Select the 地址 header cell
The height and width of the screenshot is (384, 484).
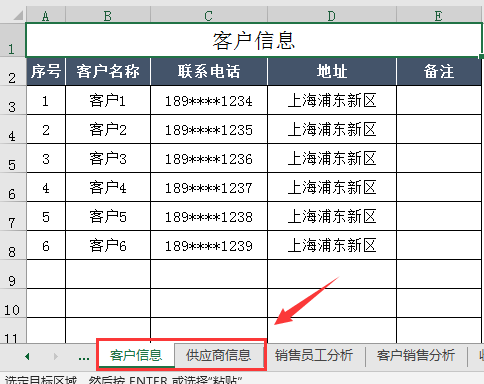(332, 72)
